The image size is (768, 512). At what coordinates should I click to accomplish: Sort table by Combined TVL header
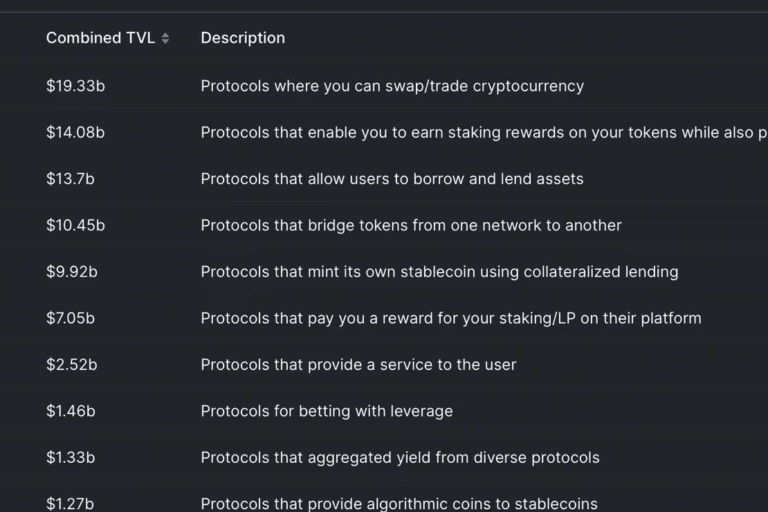pyautogui.click(x=100, y=38)
